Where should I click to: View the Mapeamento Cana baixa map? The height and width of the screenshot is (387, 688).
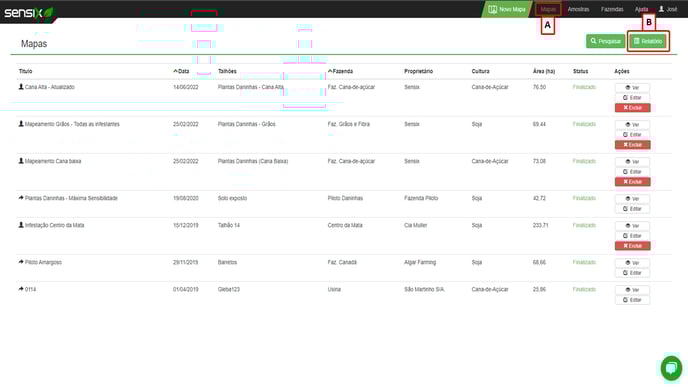click(632, 162)
